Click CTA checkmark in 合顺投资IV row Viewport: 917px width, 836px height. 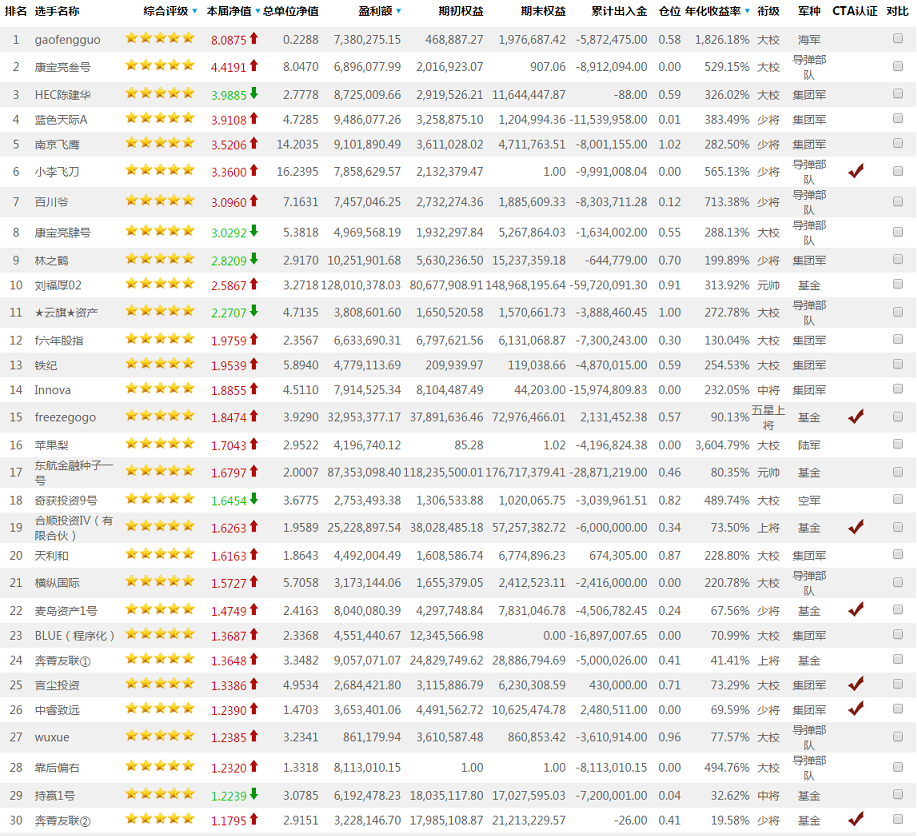tap(856, 527)
